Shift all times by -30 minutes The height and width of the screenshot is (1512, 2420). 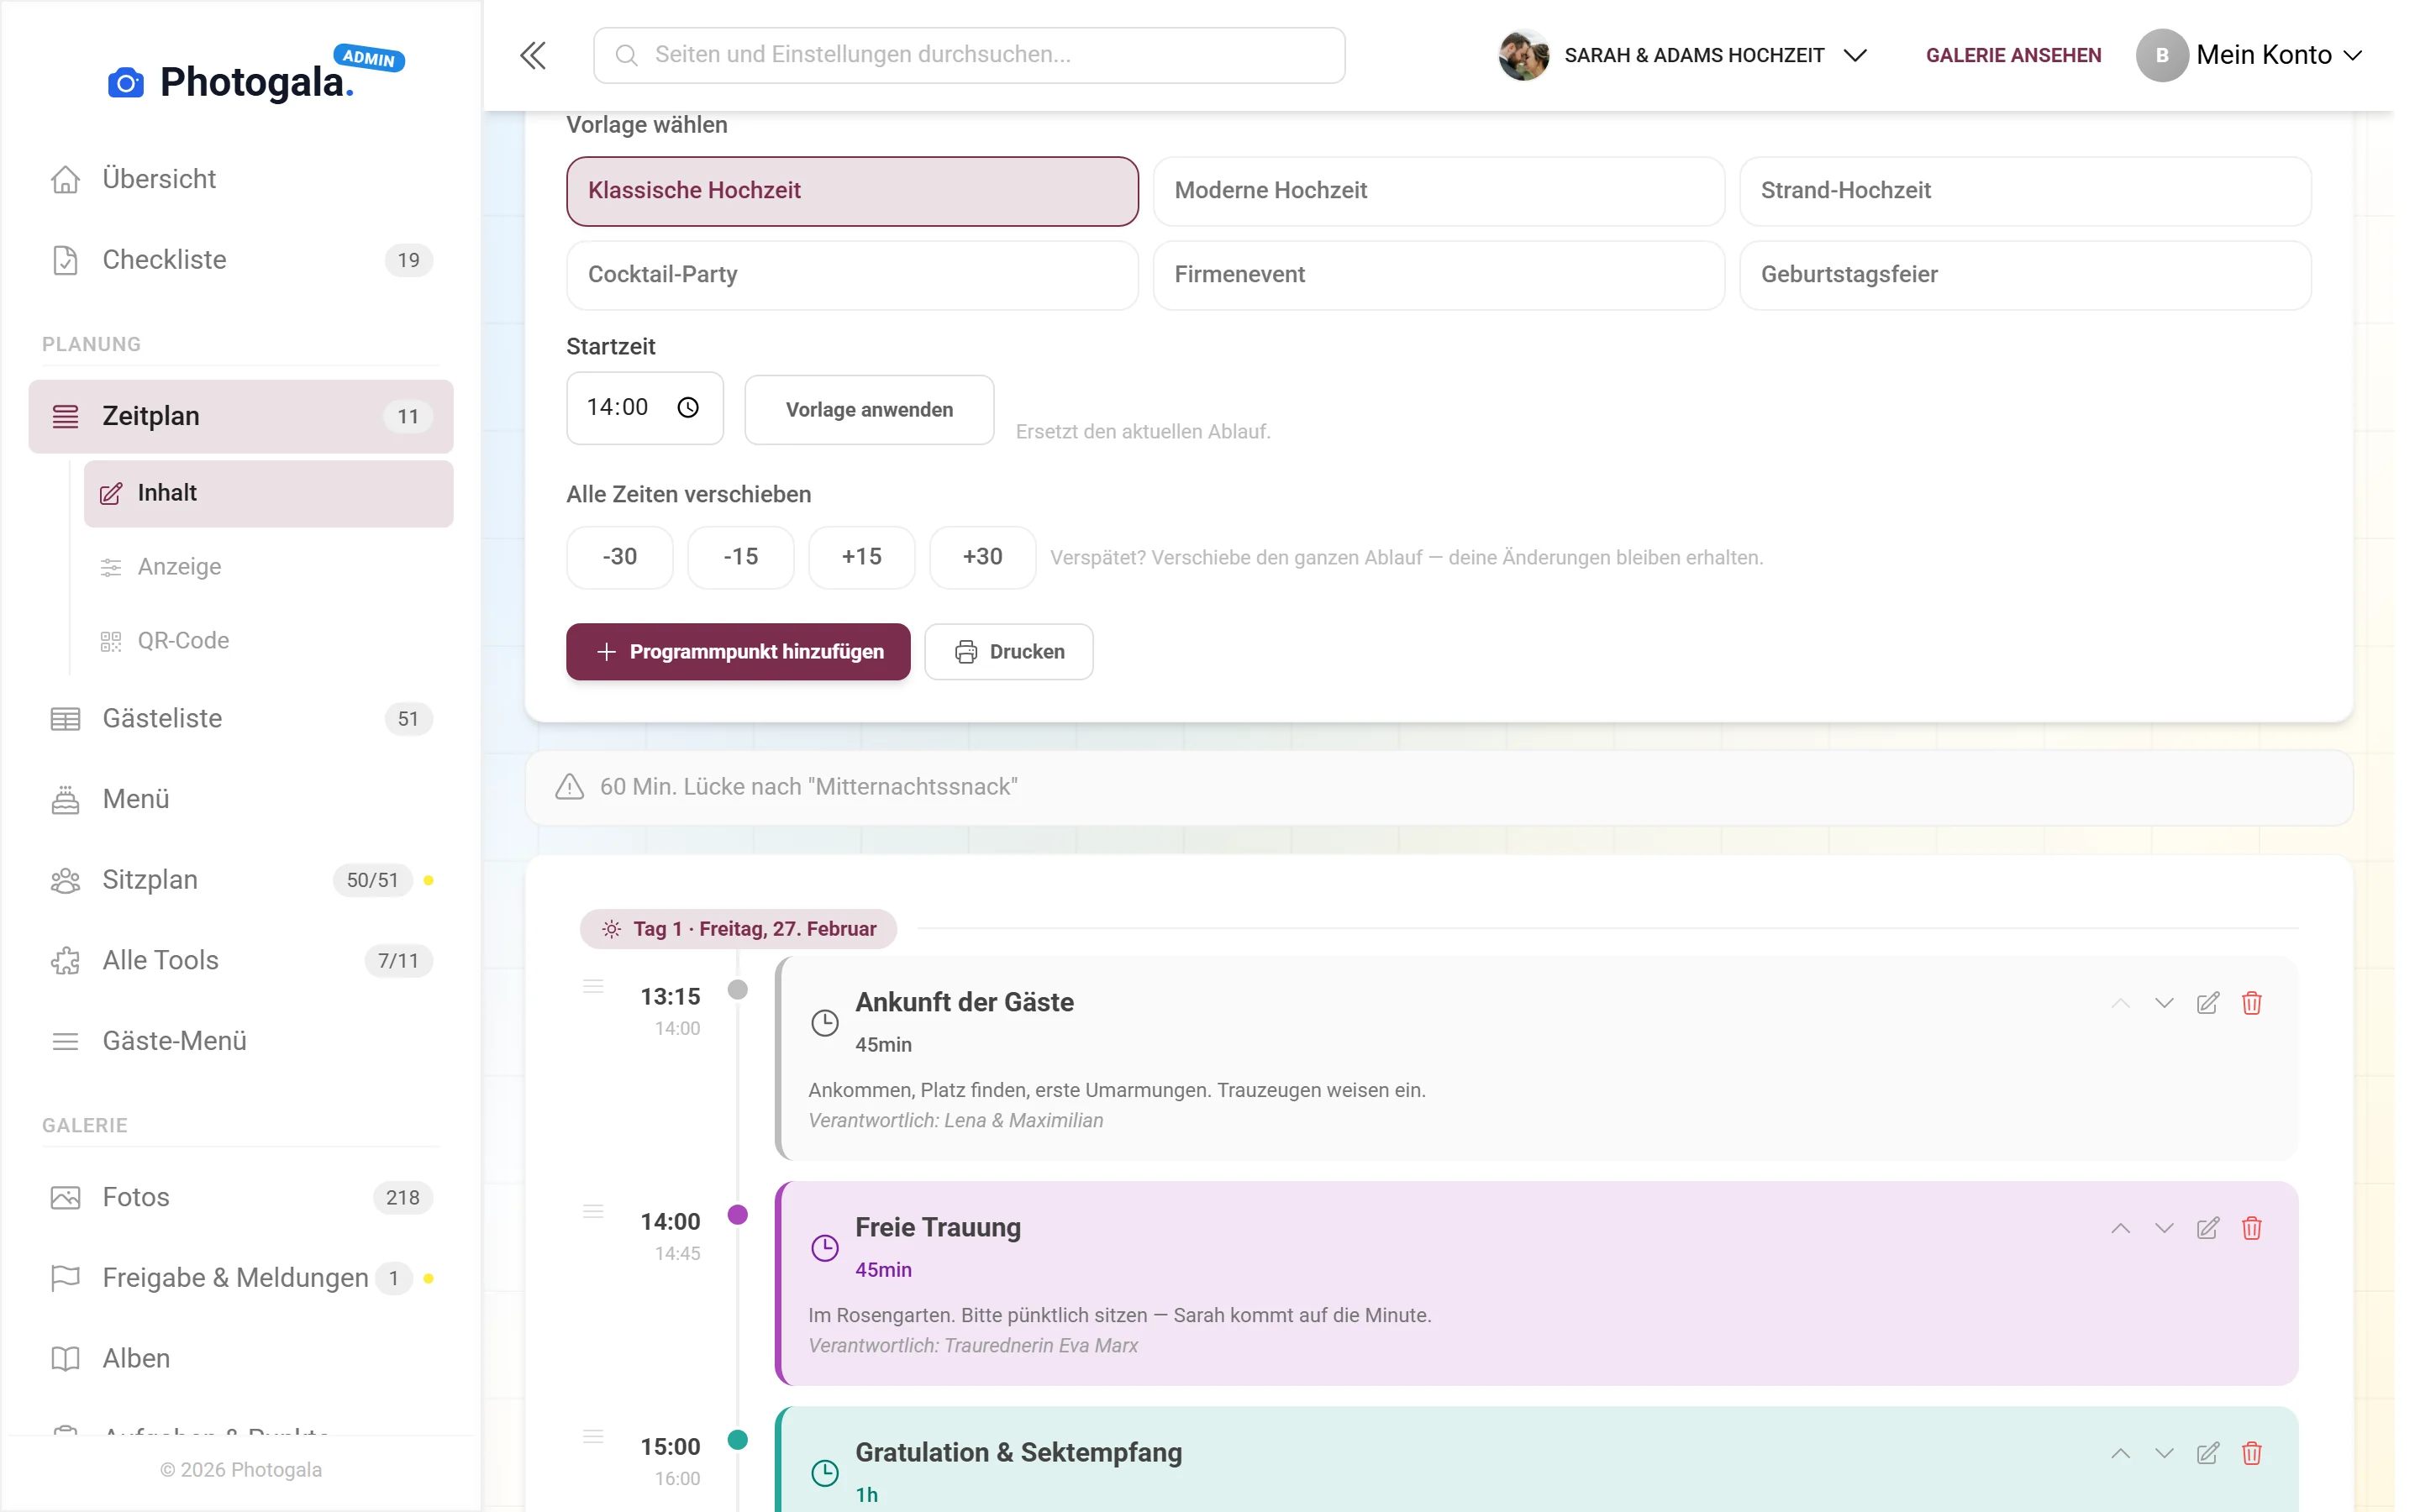(620, 557)
